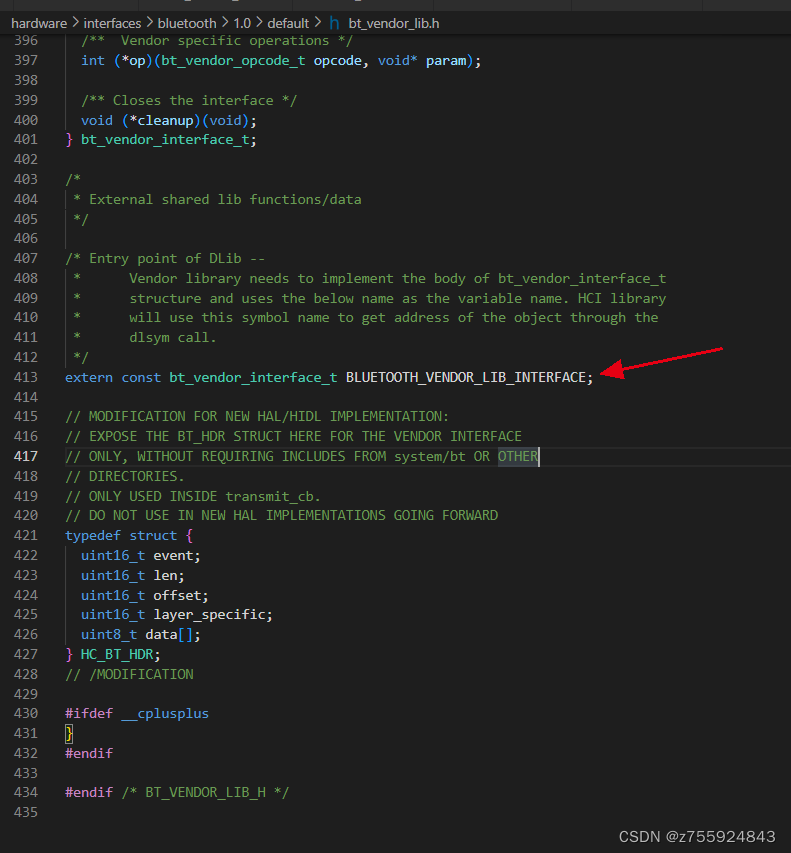Click the 'interfaces' breadcrumb segment
Viewport: 791px width, 853px height.
coord(112,23)
